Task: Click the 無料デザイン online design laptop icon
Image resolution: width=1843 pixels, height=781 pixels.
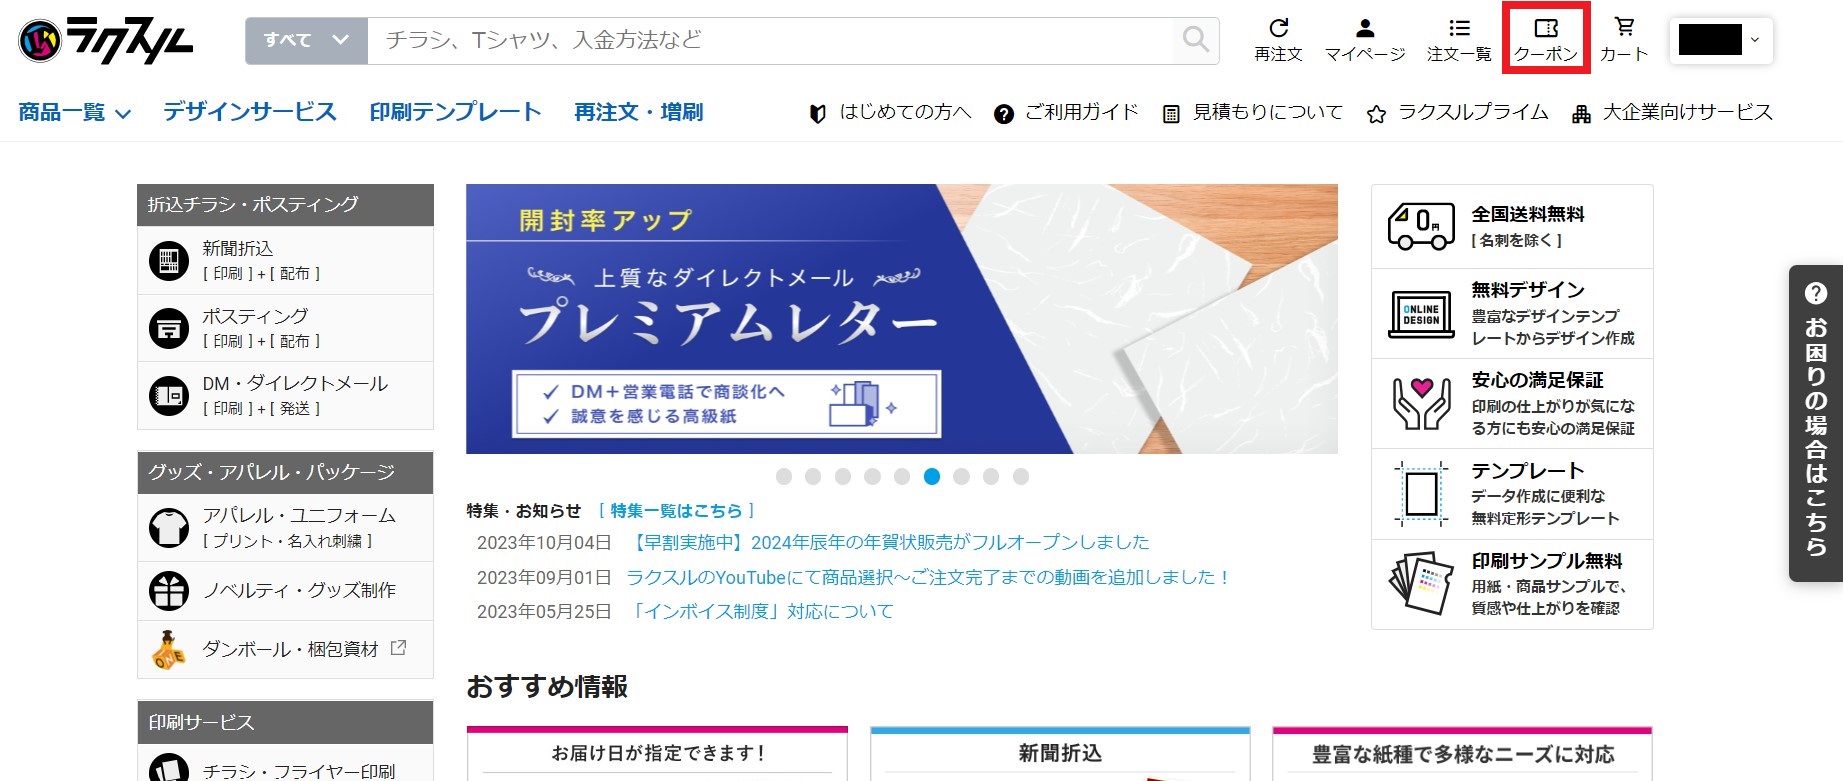Action: coord(1421,314)
